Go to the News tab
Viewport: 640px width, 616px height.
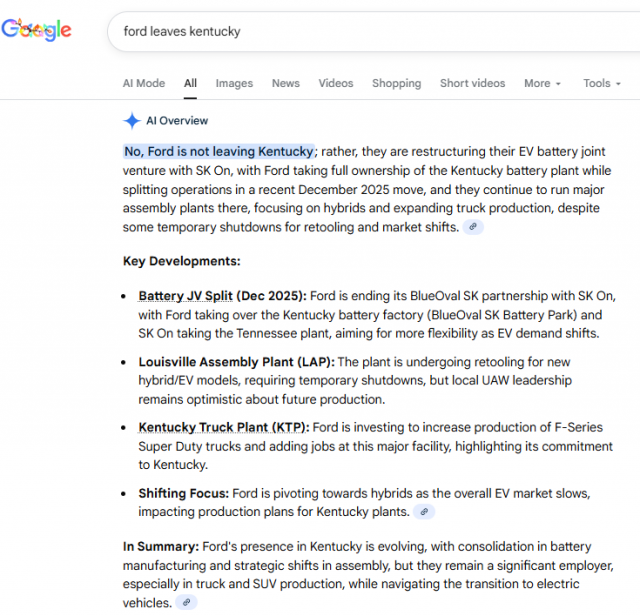tap(286, 84)
